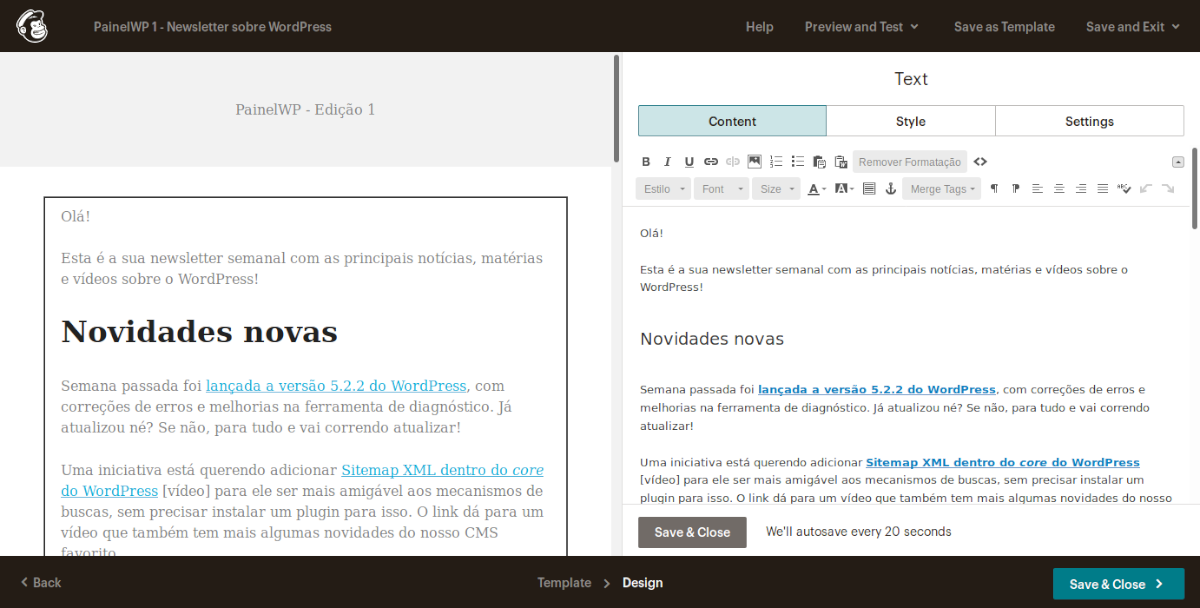Click the Remover Formatação button
The width and height of the screenshot is (1200, 608).
(909, 162)
